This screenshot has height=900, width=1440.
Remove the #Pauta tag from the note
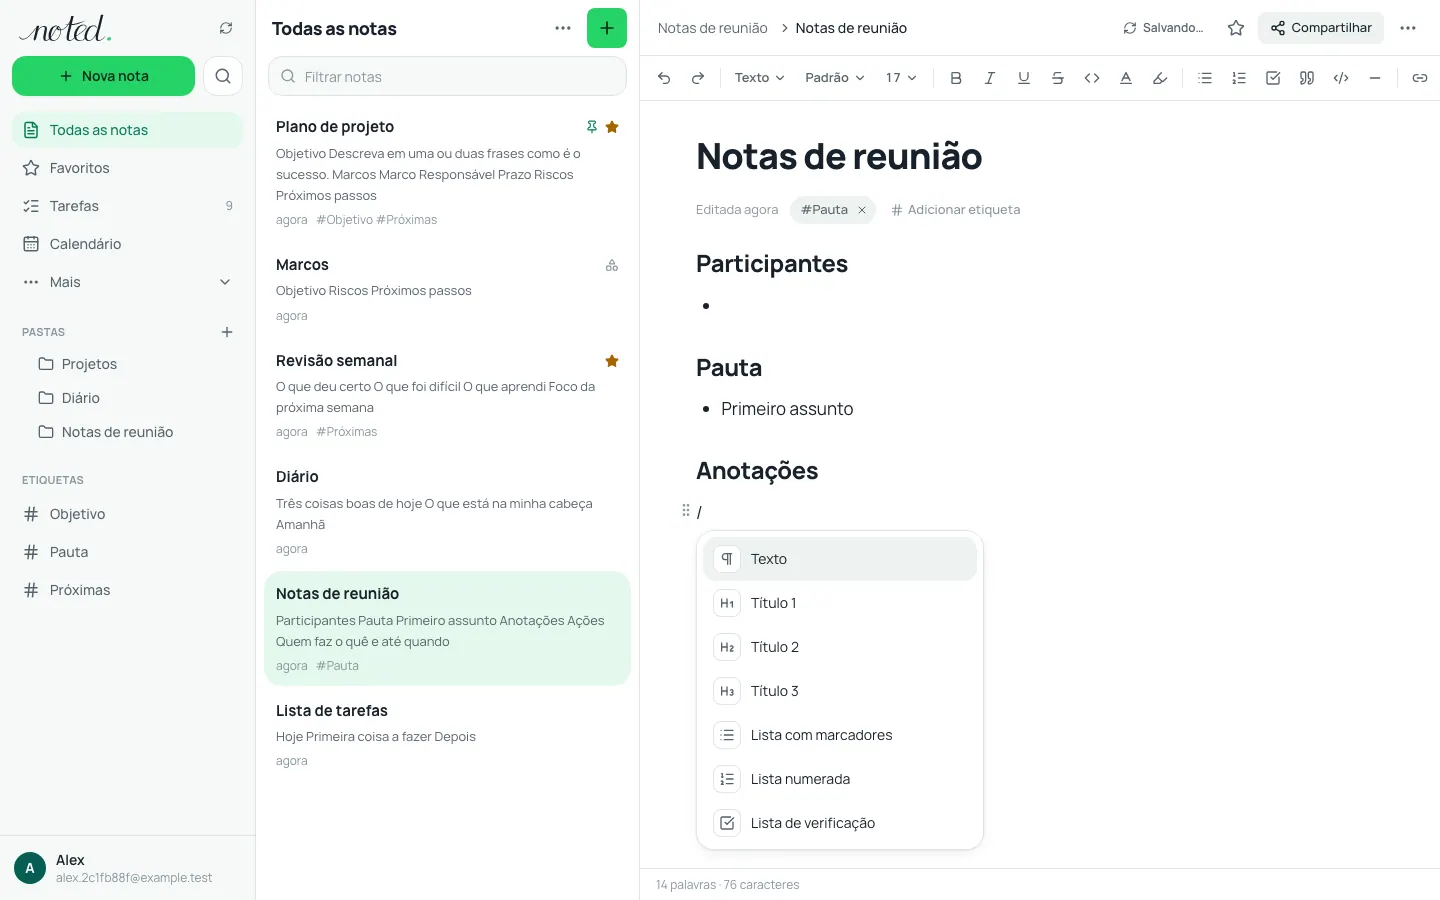pos(862,210)
